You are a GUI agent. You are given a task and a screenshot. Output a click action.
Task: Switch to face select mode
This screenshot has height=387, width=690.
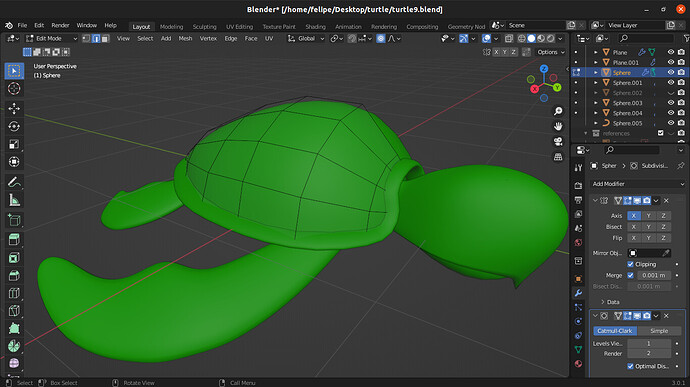coord(105,39)
